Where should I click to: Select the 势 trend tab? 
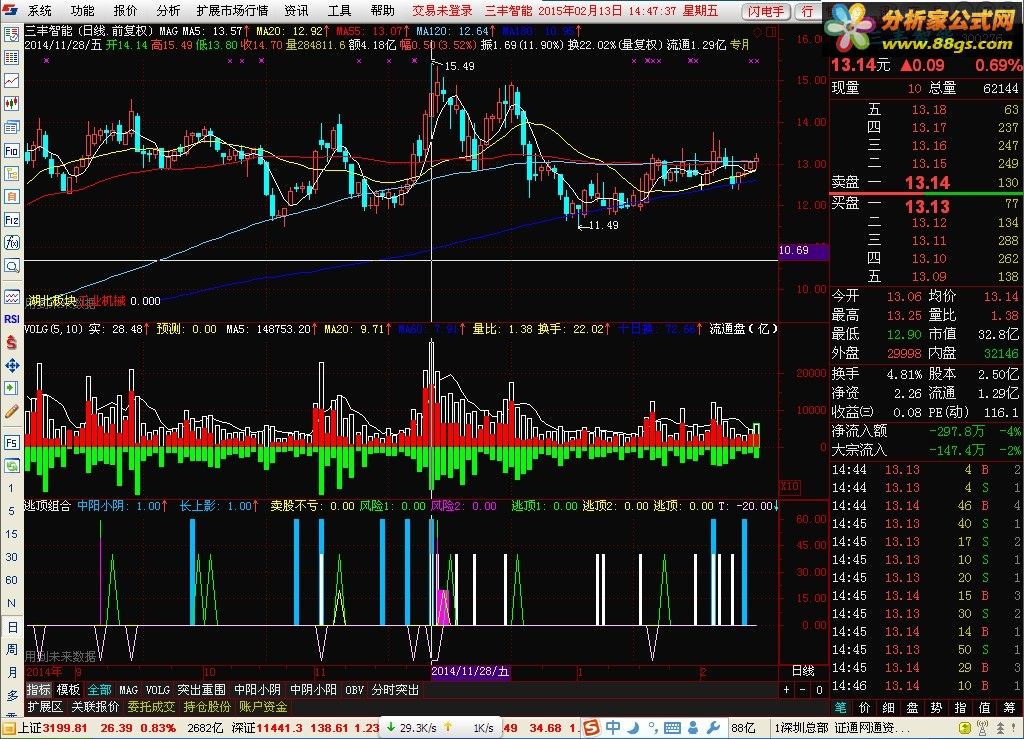(936, 707)
